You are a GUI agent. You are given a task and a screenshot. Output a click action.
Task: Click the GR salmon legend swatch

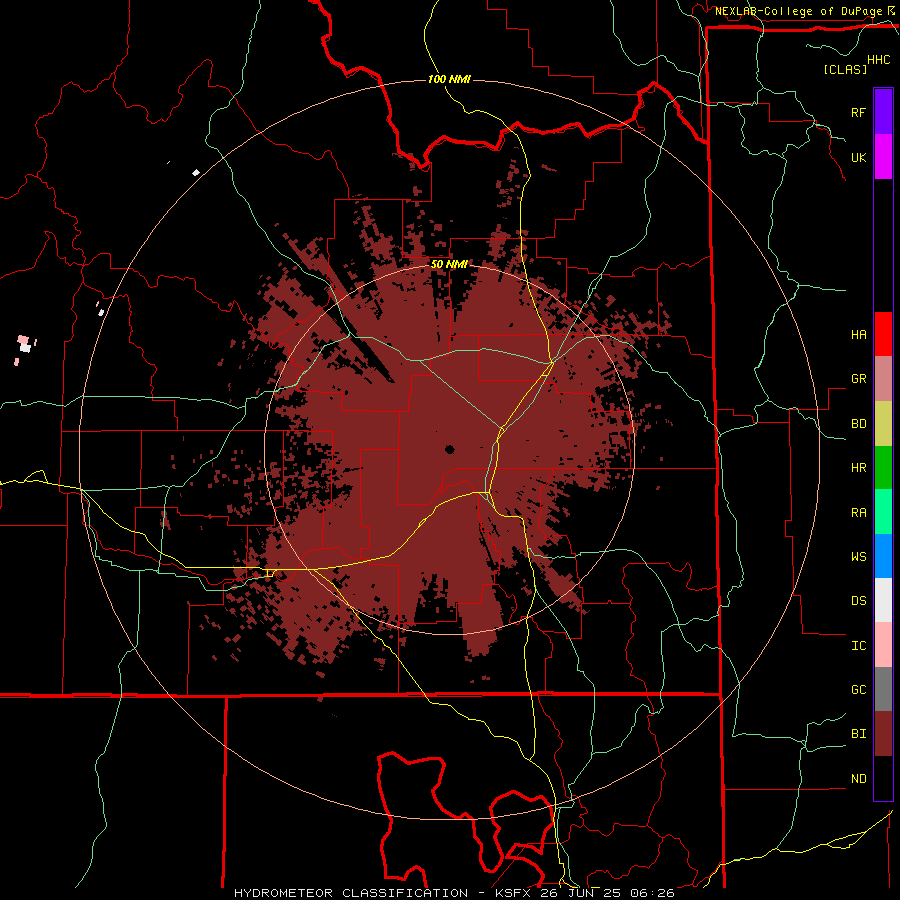point(883,379)
